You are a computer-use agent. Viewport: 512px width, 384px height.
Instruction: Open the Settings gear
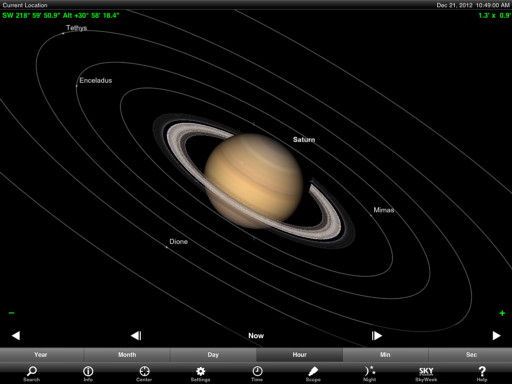point(200,373)
